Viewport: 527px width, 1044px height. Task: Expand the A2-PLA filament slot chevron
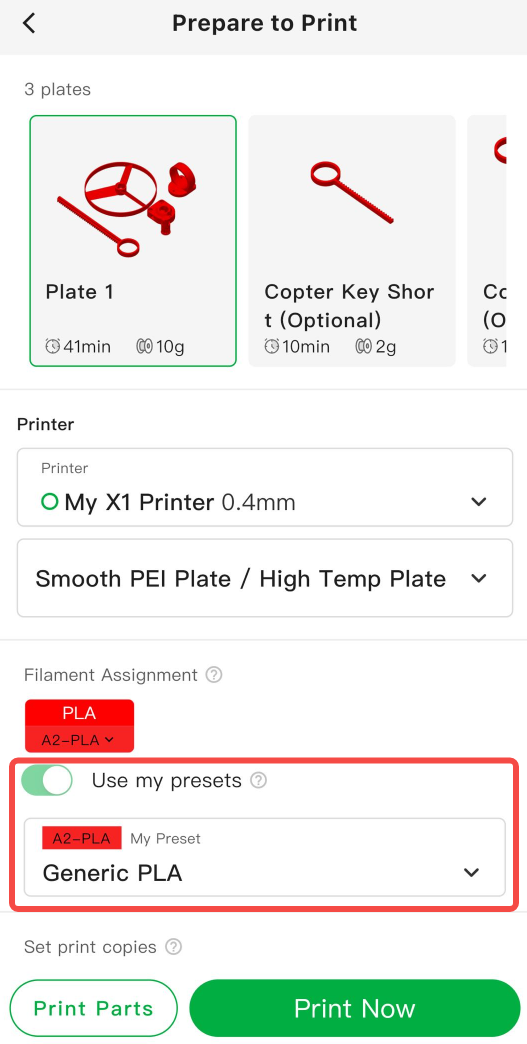click(109, 740)
